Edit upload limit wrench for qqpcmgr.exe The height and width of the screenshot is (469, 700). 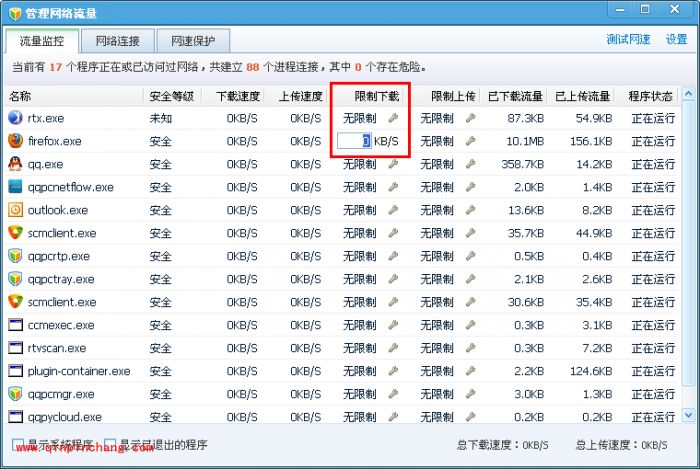[470, 394]
